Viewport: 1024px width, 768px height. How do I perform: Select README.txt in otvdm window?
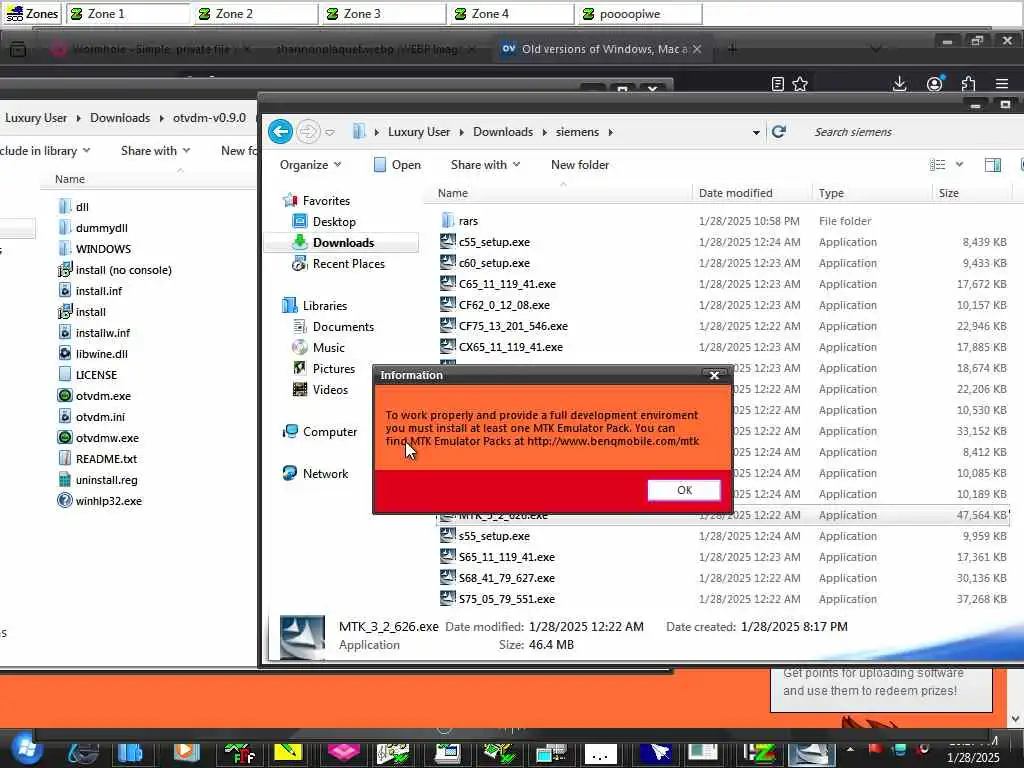tap(97, 458)
